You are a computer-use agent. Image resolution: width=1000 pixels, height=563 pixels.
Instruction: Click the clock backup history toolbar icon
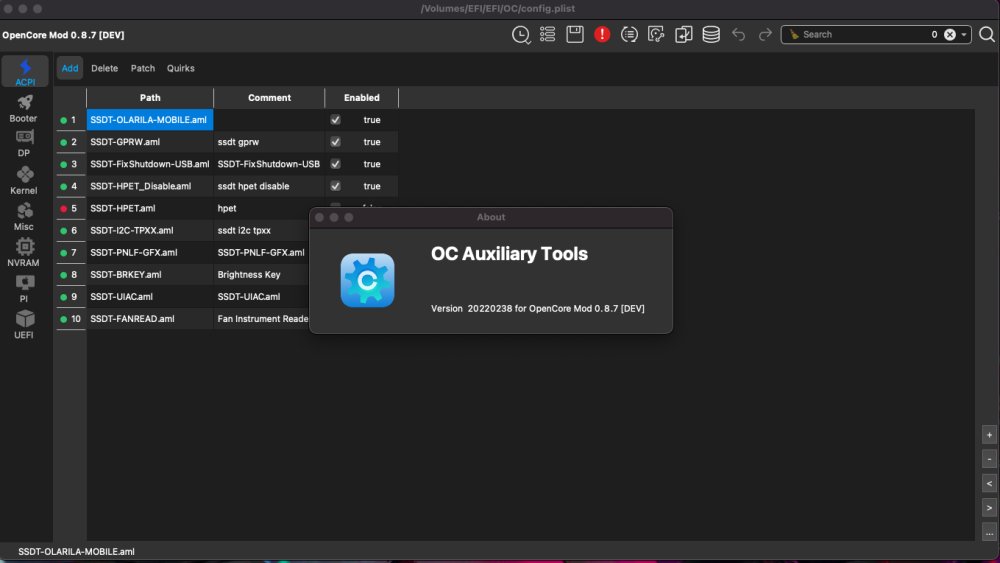[x=521, y=34]
